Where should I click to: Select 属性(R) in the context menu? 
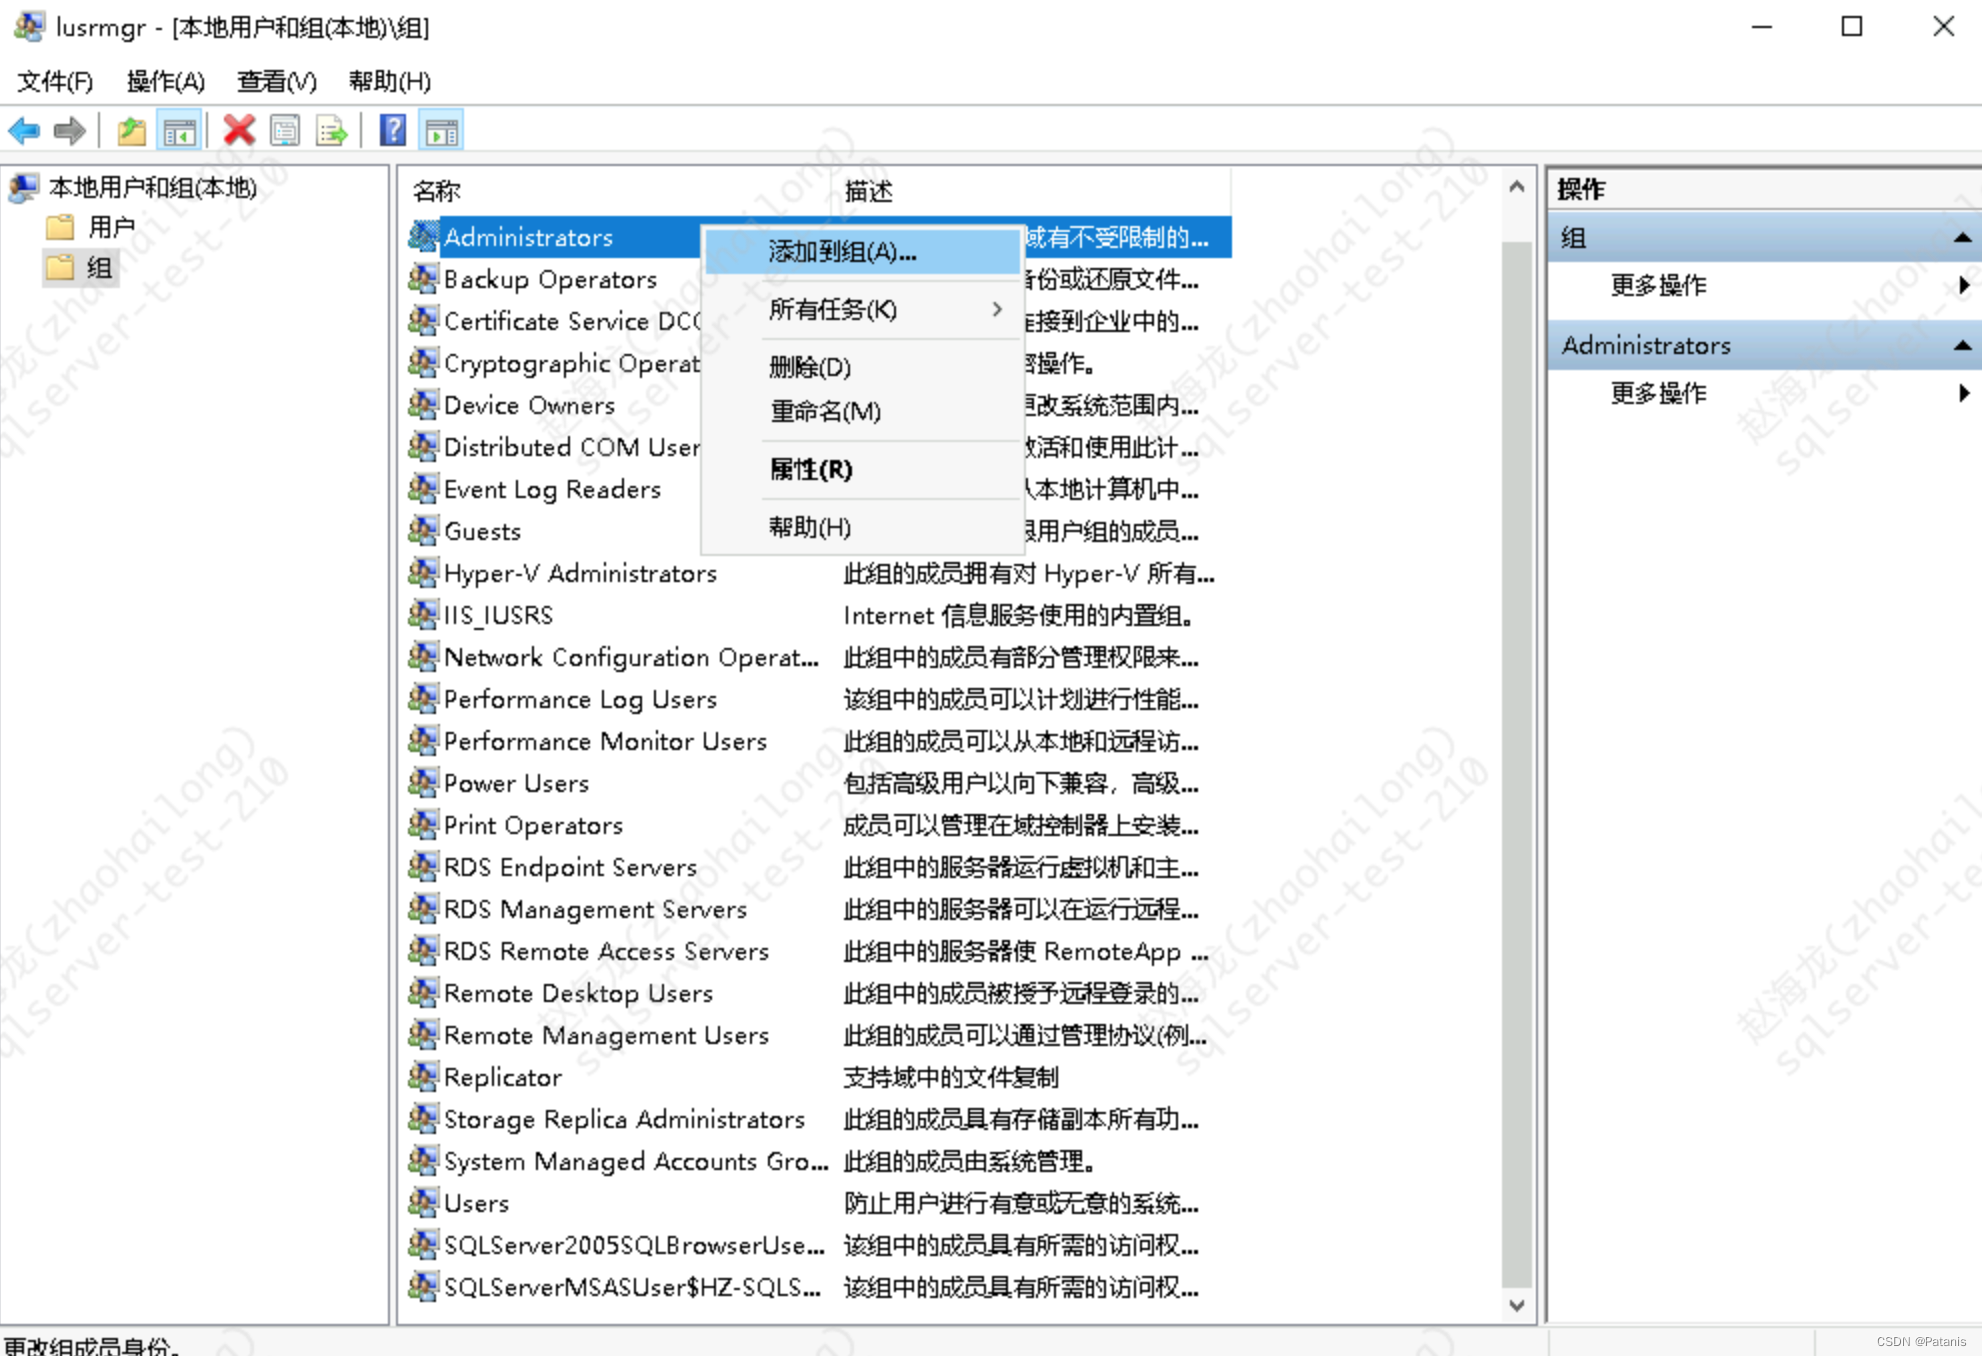(x=810, y=469)
